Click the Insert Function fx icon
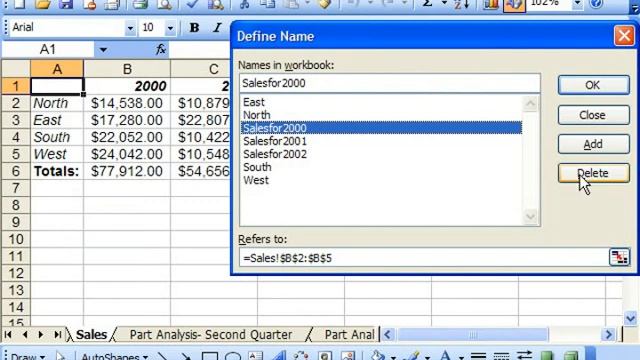Viewport: 640px width, 360px height. [x=161, y=50]
